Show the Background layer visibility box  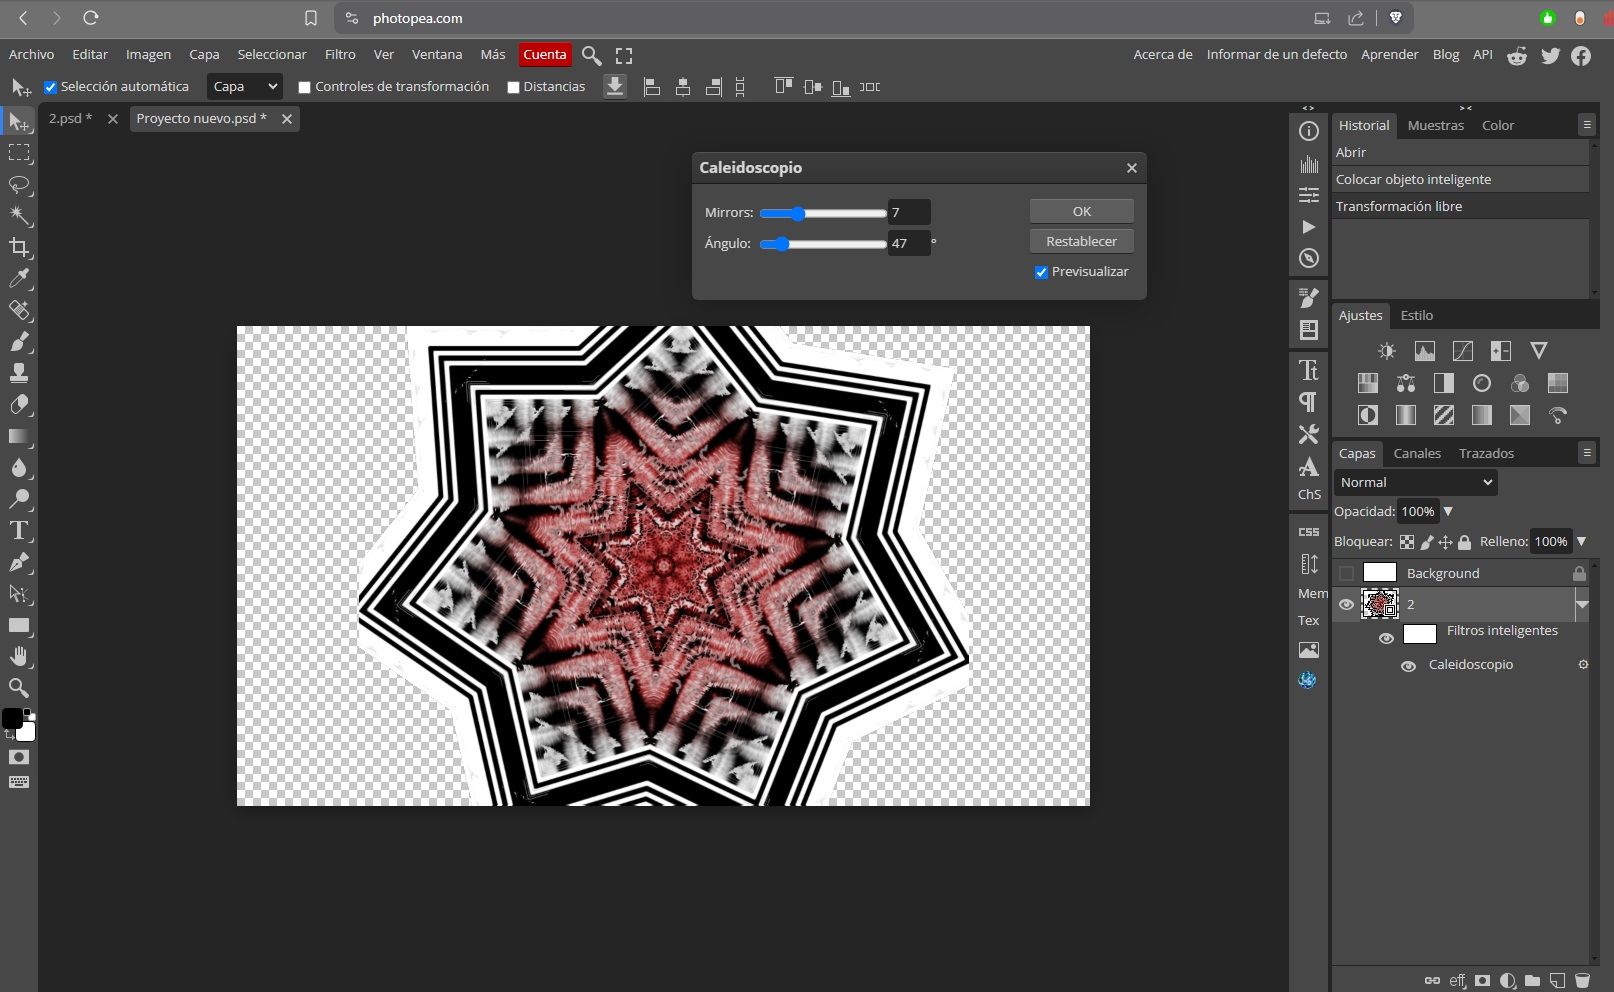click(1346, 573)
